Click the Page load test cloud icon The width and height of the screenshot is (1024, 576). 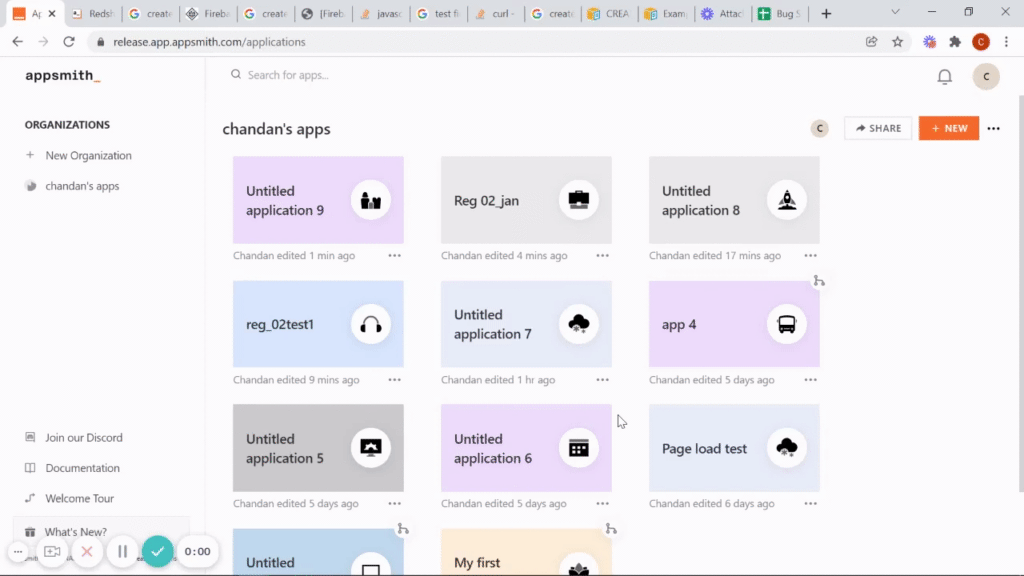click(786, 448)
